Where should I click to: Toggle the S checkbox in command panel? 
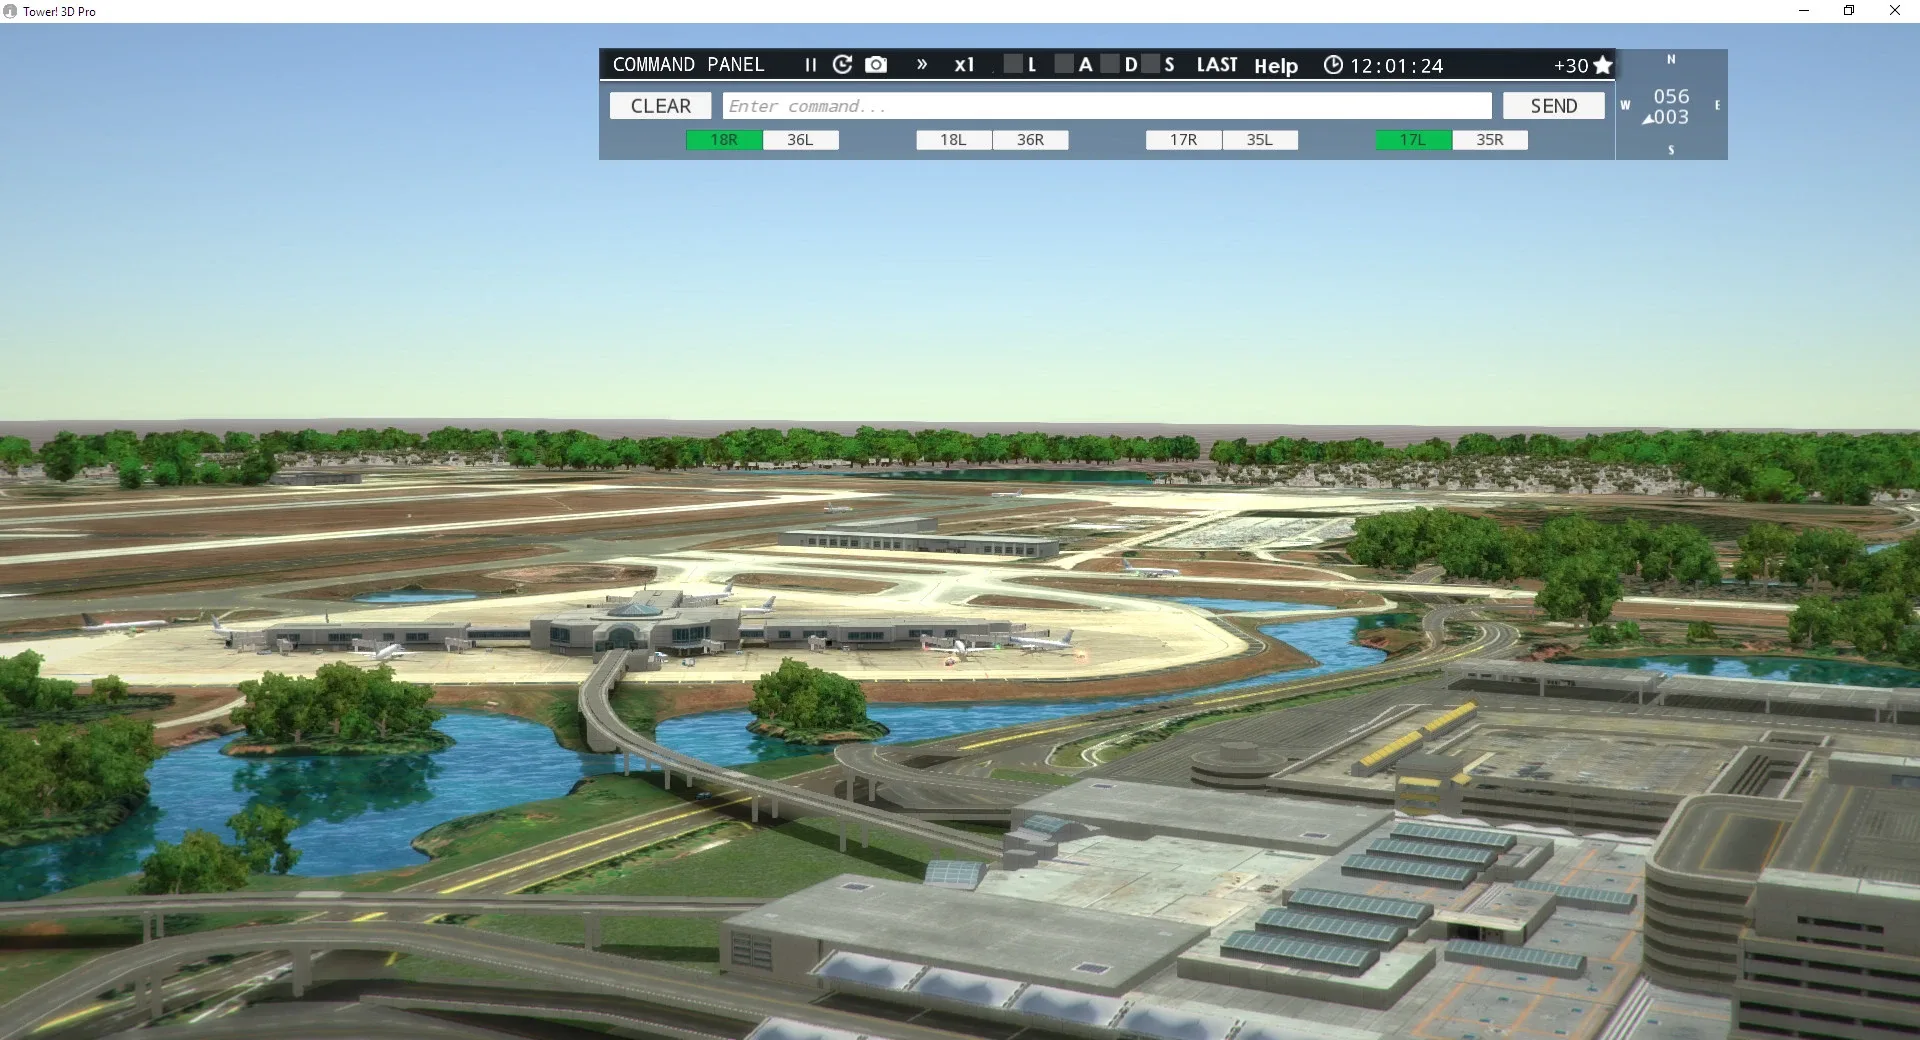point(1151,65)
